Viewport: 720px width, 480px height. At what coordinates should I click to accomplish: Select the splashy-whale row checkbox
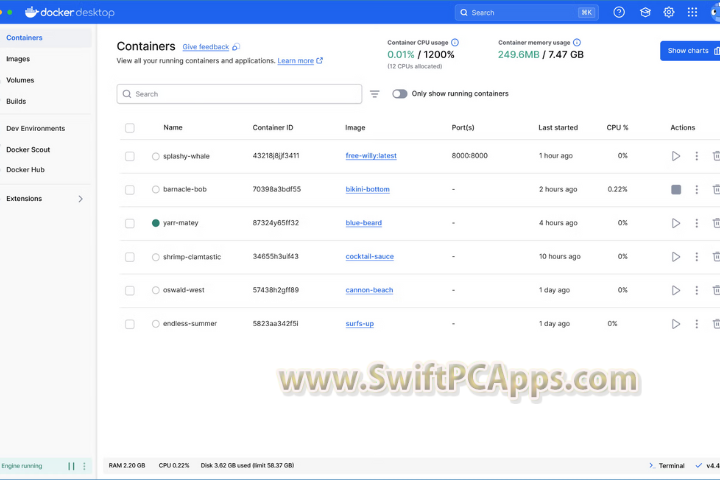[130, 157]
